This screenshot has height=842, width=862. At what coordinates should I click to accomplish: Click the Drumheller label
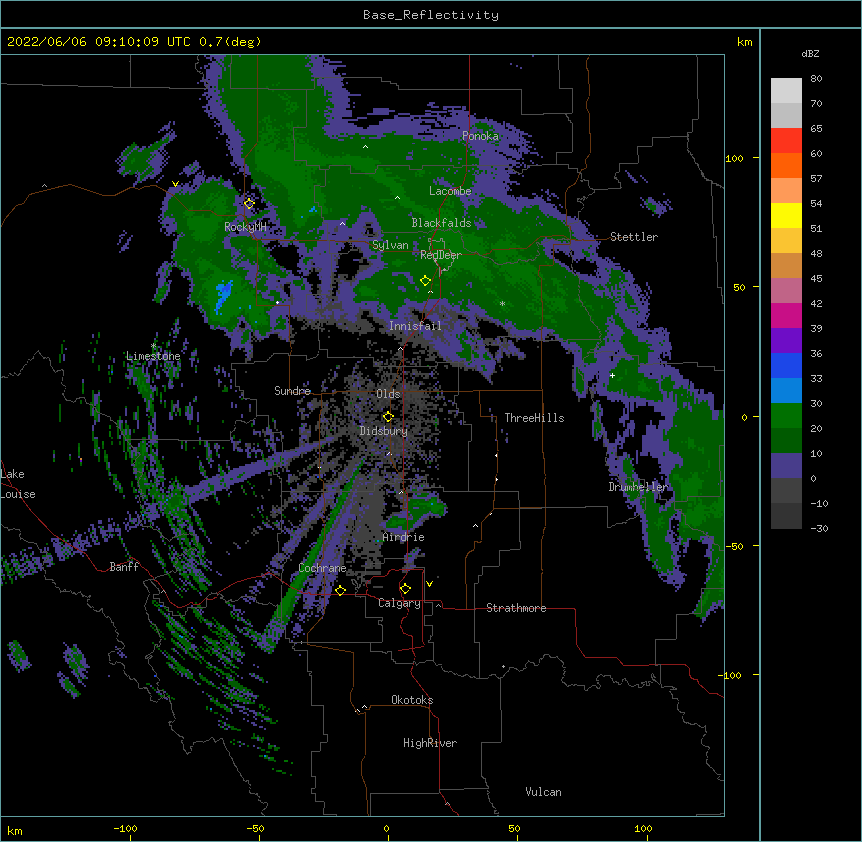(638, 487)
